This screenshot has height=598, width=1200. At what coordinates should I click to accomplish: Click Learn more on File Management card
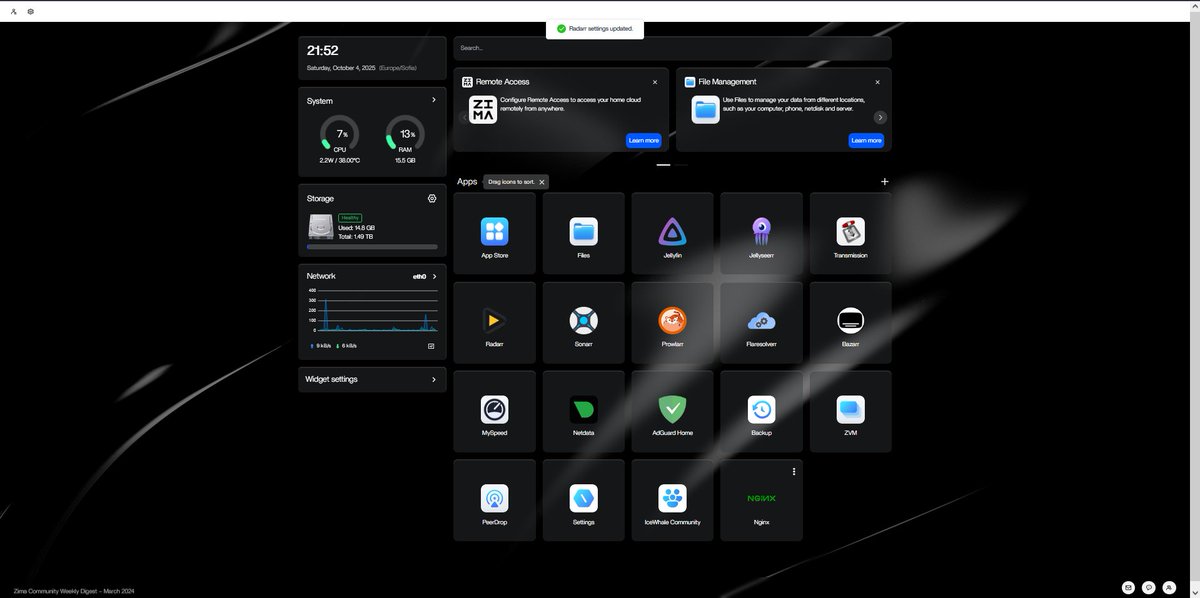[866, 141]
